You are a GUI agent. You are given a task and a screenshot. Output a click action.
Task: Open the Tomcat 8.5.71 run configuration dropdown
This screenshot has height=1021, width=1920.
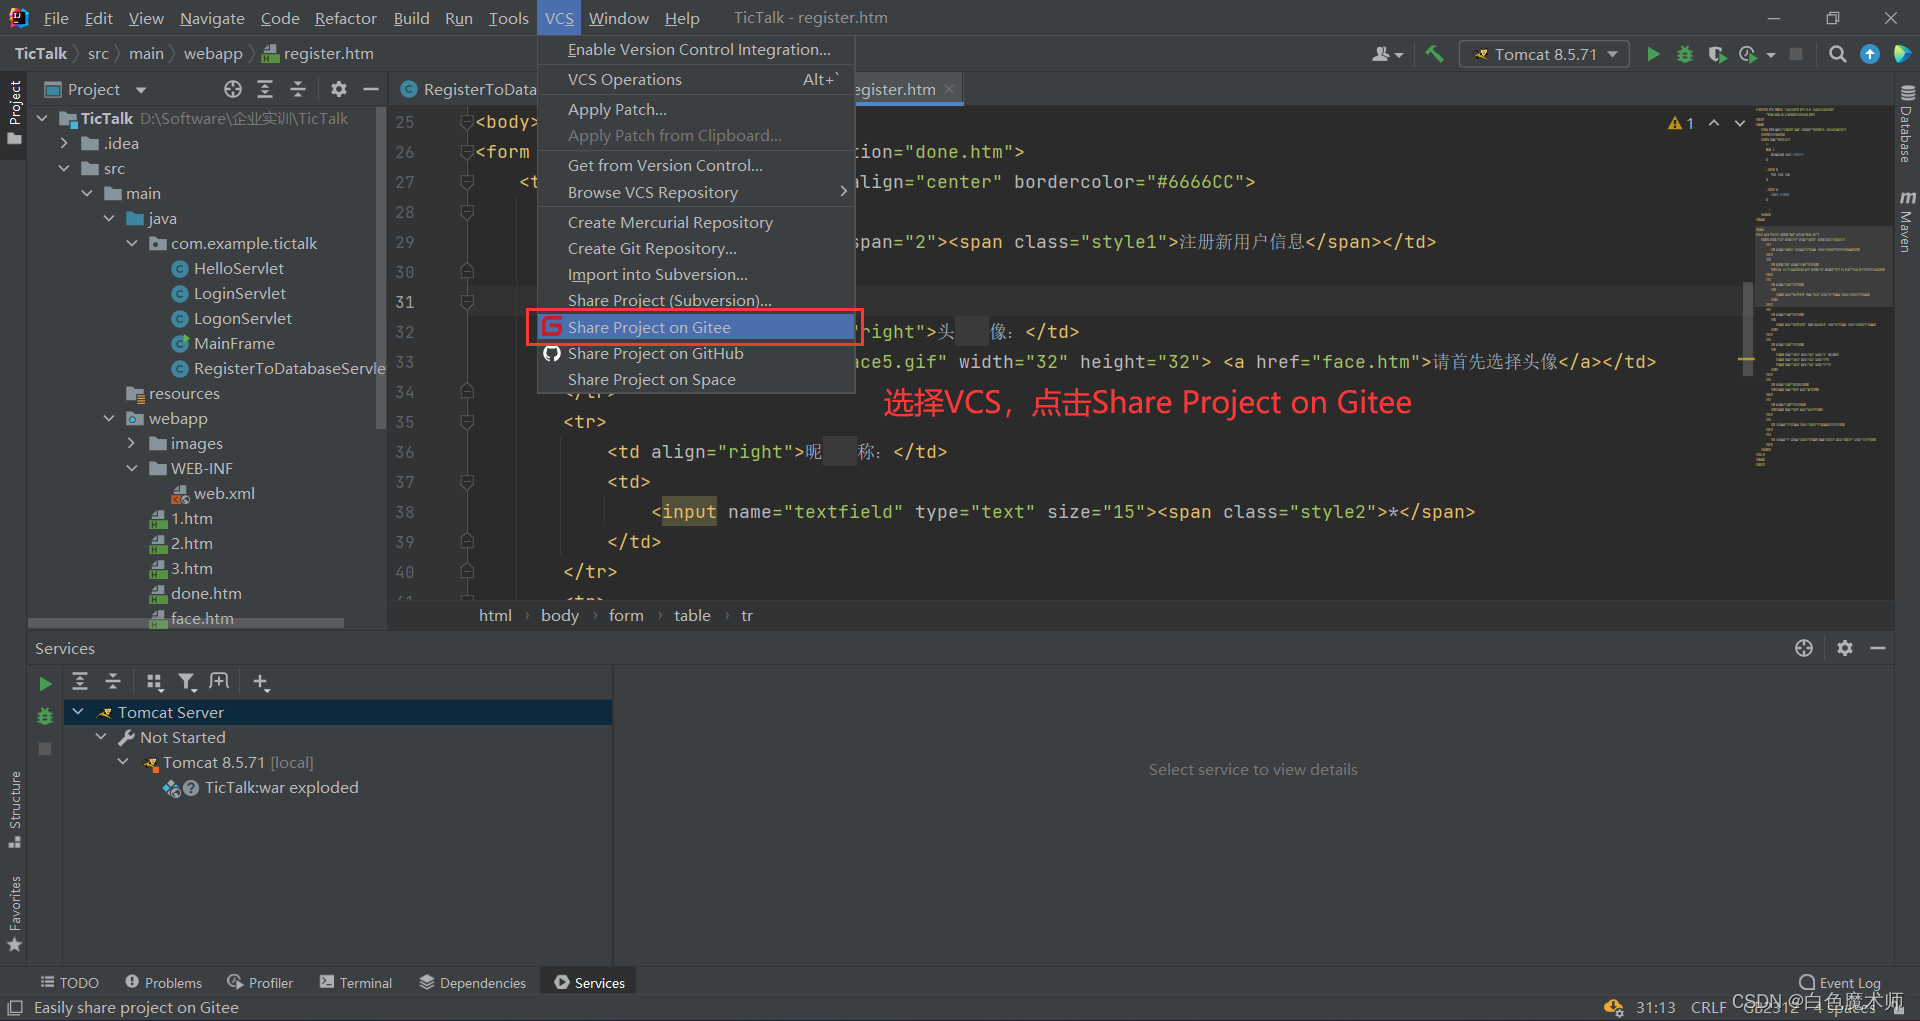(1545, 54)
